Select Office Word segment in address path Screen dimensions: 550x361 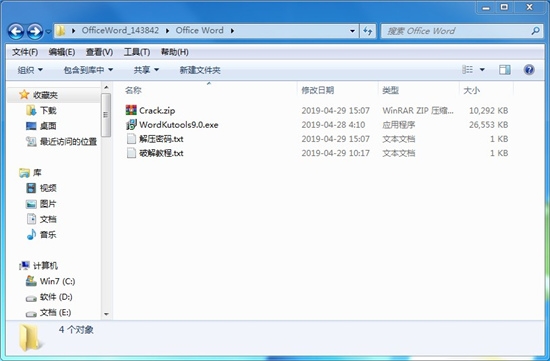click(x=200, y=31)
